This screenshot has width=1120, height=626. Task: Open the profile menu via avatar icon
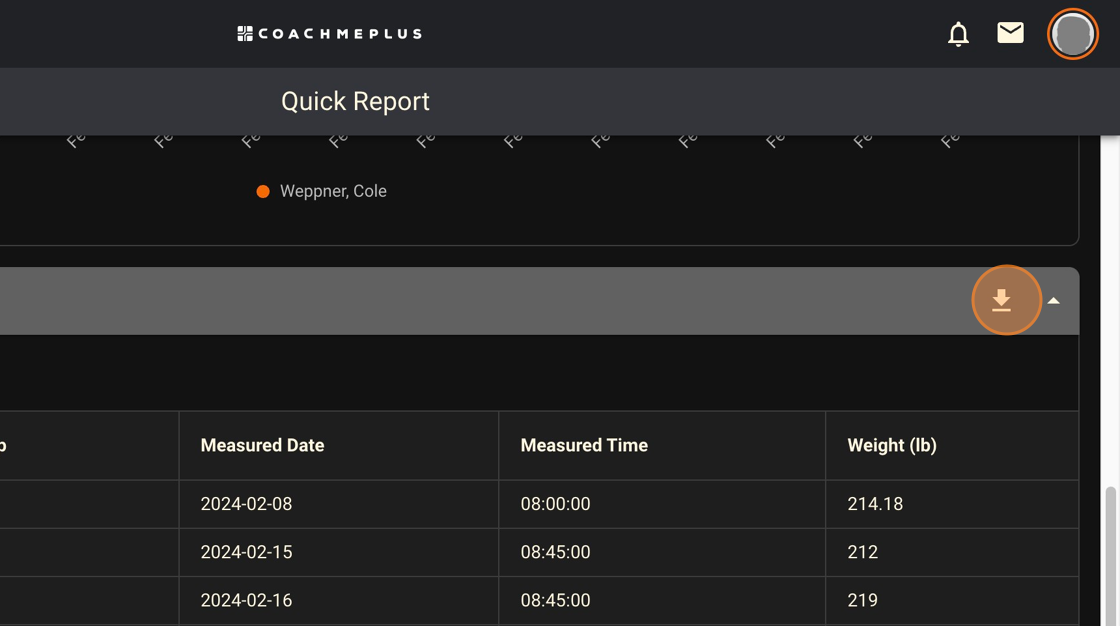[x=1072, y=33]
